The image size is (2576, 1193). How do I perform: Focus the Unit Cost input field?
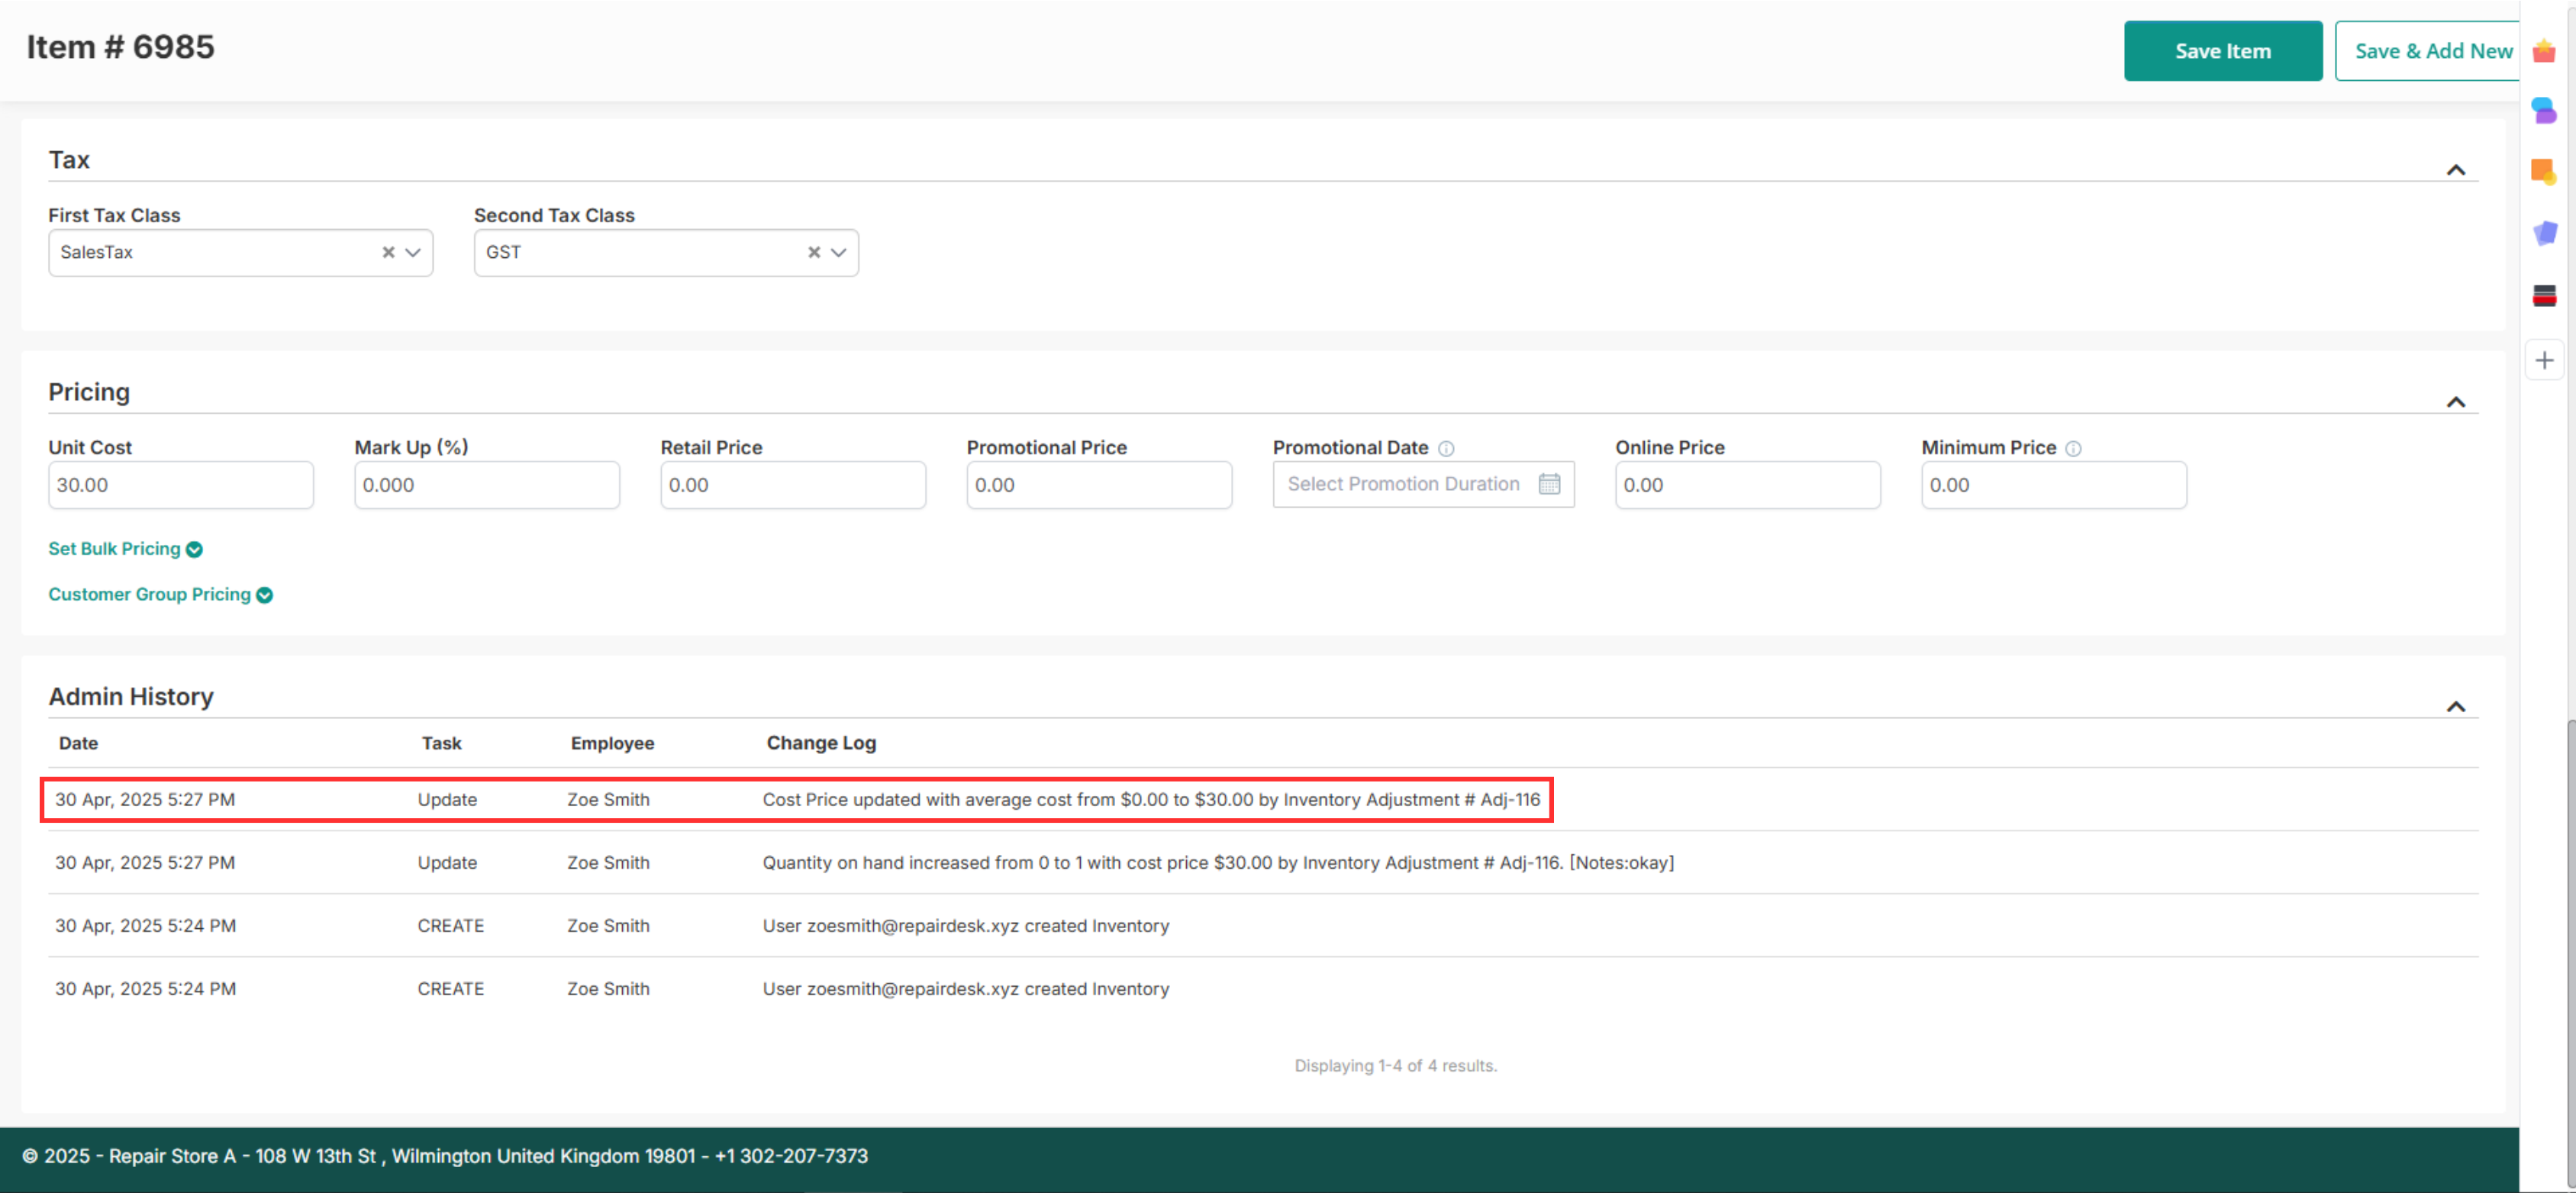181,485
